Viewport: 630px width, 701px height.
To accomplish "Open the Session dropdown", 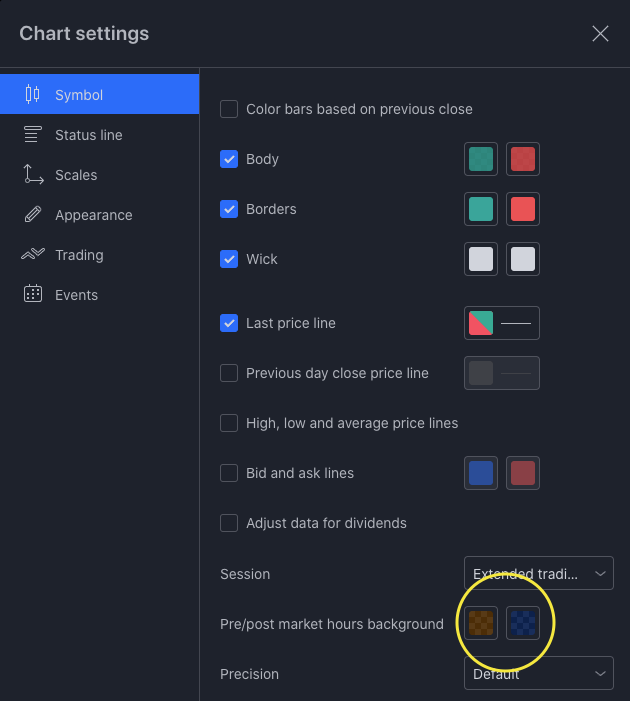I will pos(538,574).
